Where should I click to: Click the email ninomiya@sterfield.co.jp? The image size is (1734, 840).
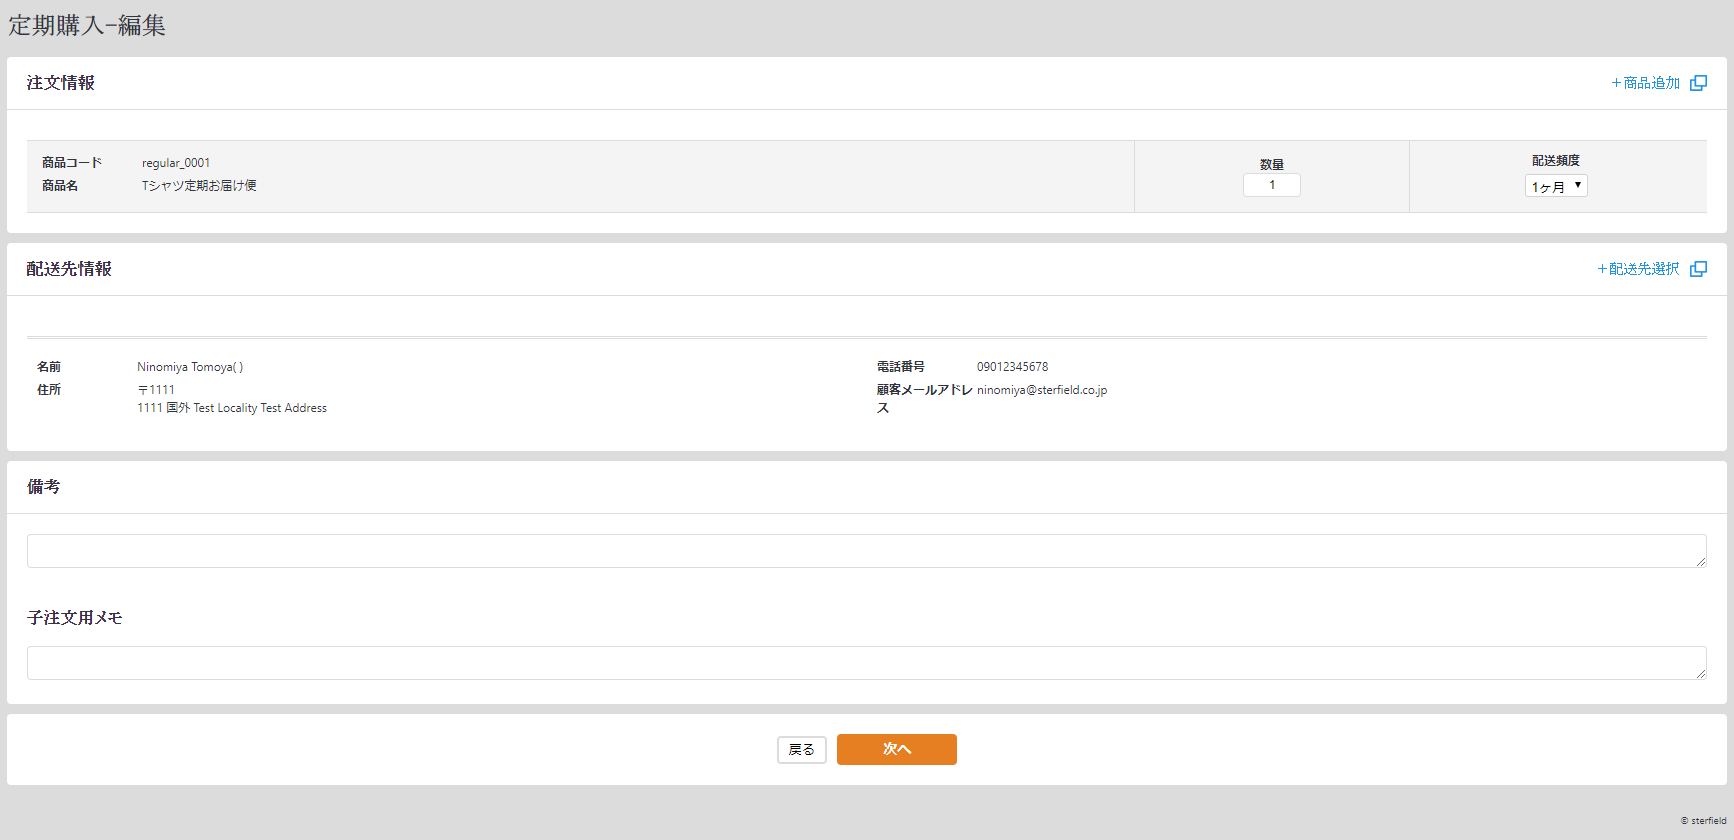click(1041, 390)
